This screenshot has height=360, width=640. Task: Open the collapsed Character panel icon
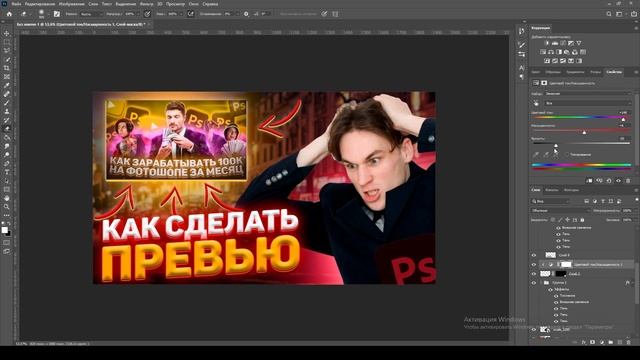pyautogui.click(x=522, y=67)
